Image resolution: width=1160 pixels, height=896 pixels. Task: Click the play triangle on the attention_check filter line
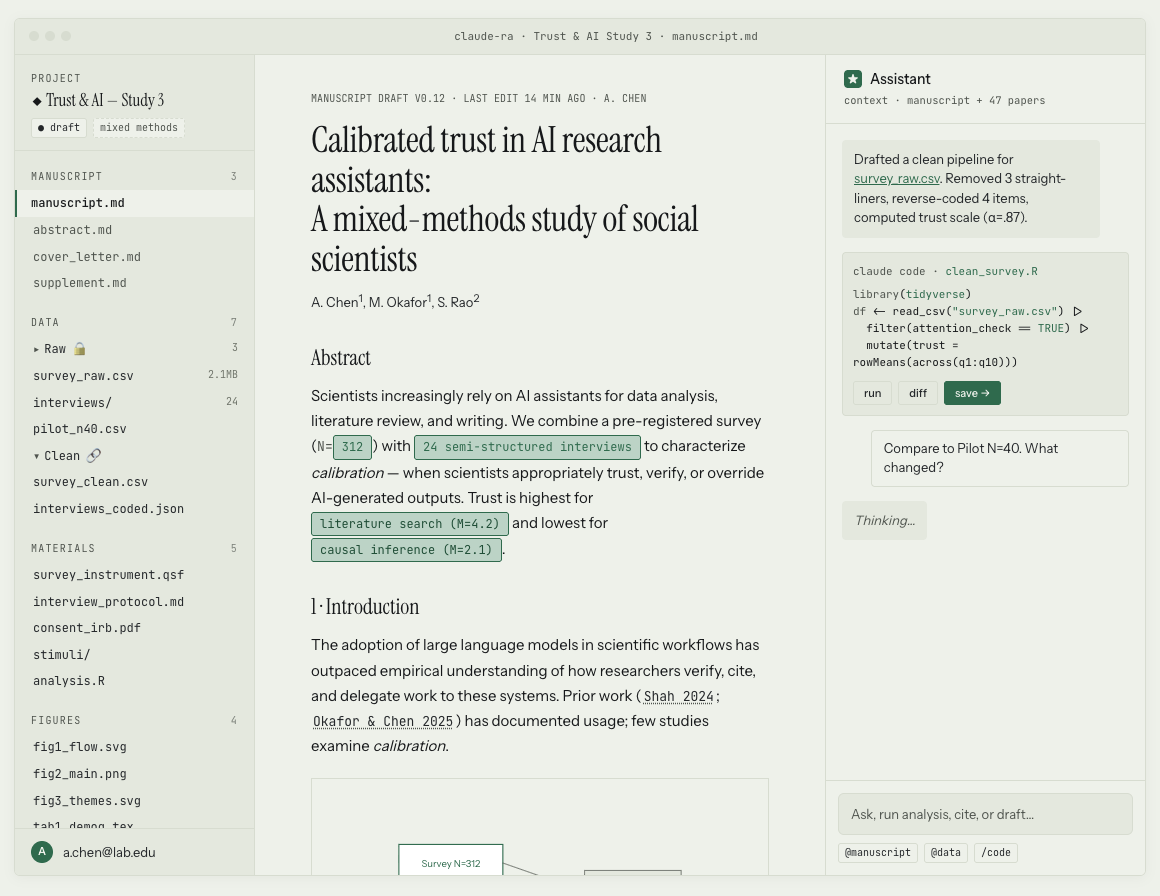(1084, 328)
